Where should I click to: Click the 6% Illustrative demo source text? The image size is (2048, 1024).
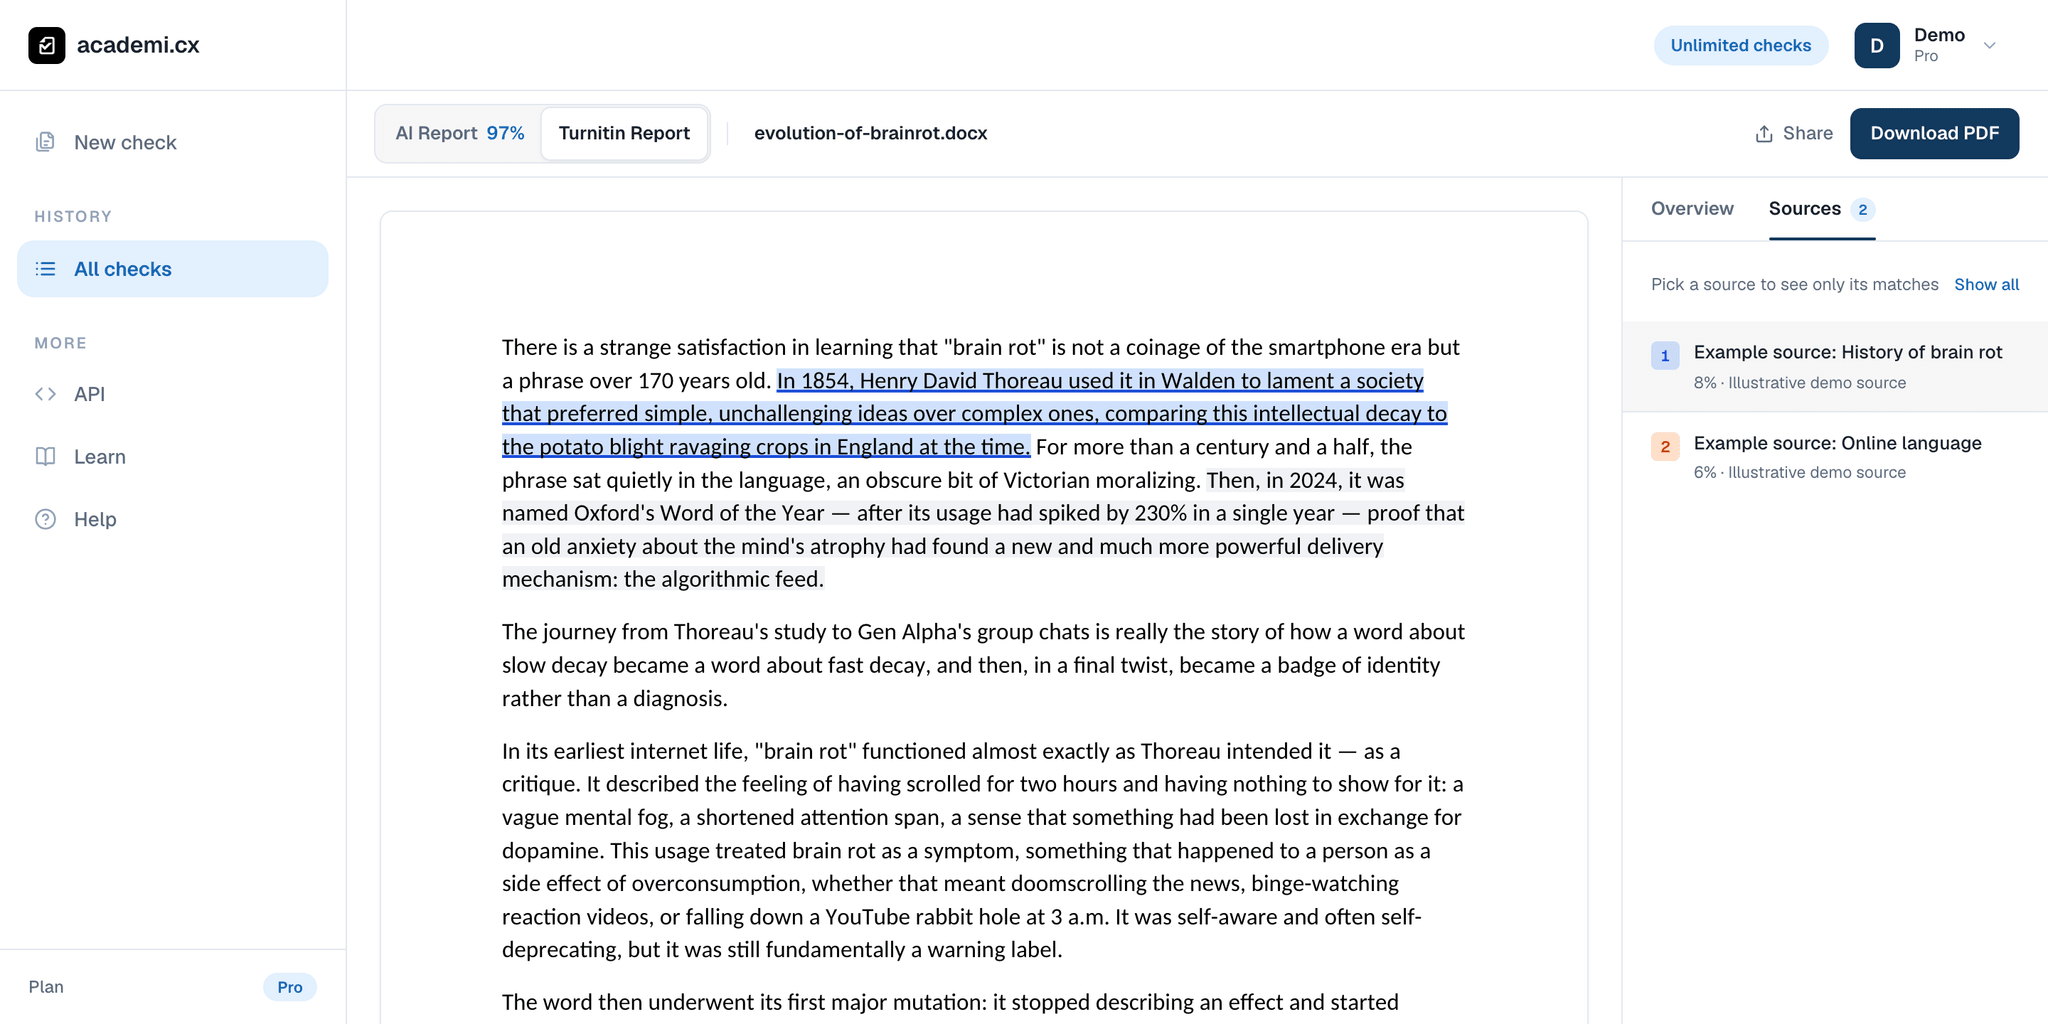pos(1799,473)
